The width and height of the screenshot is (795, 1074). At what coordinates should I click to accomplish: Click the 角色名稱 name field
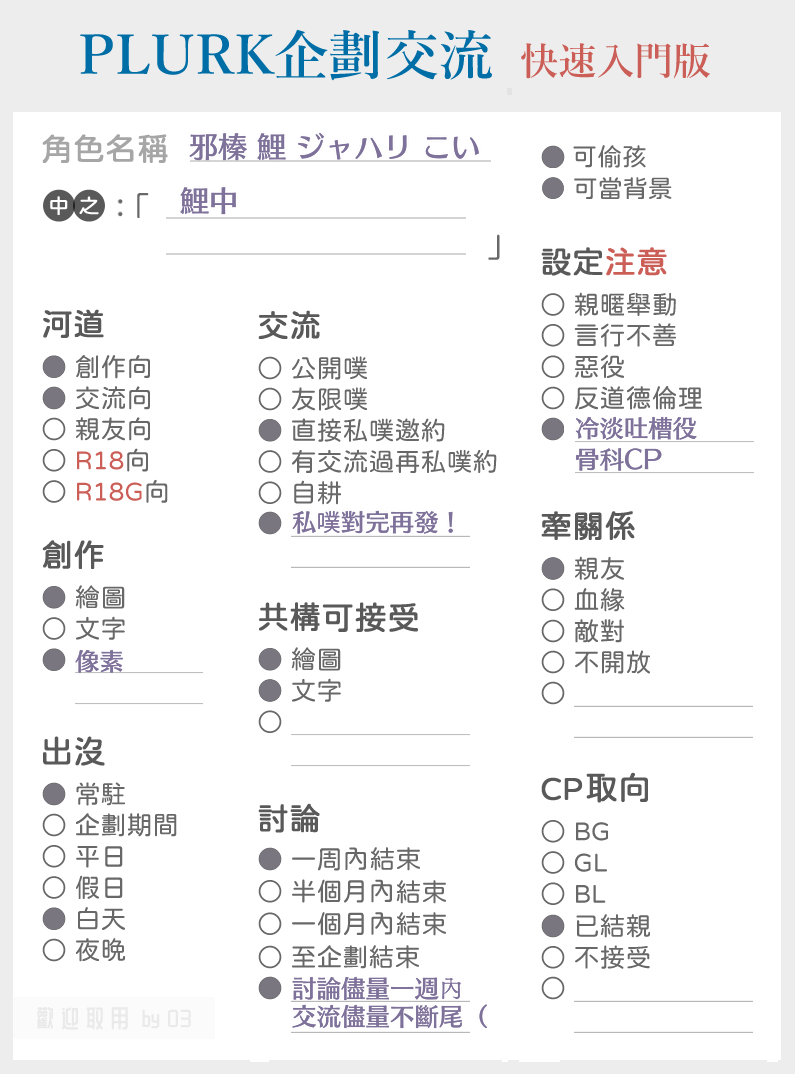pyautogui.click(x=340, y=147)
